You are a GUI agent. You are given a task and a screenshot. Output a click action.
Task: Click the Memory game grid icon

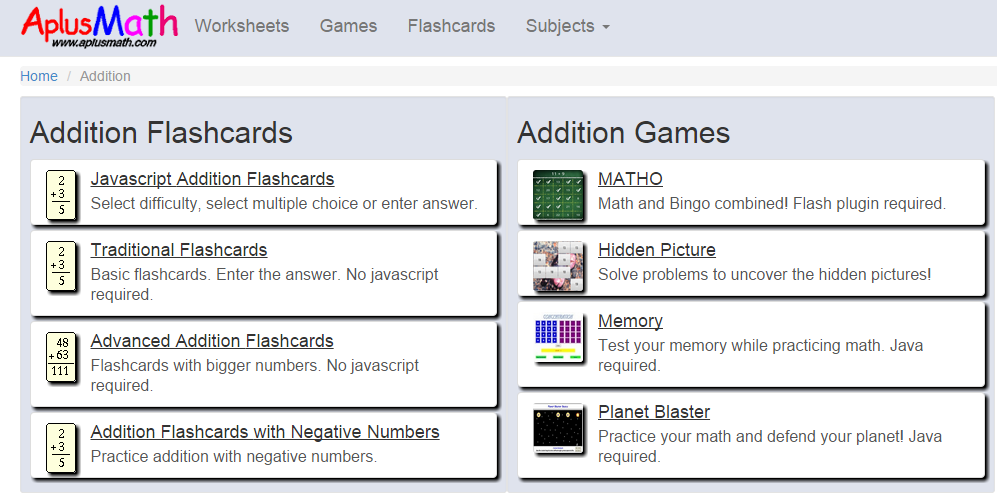click(558, 340)
